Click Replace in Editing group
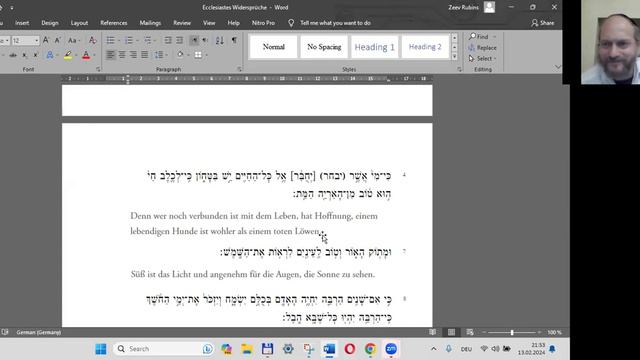The width and height of the screenshot is (640, 360). click(482, 48)
